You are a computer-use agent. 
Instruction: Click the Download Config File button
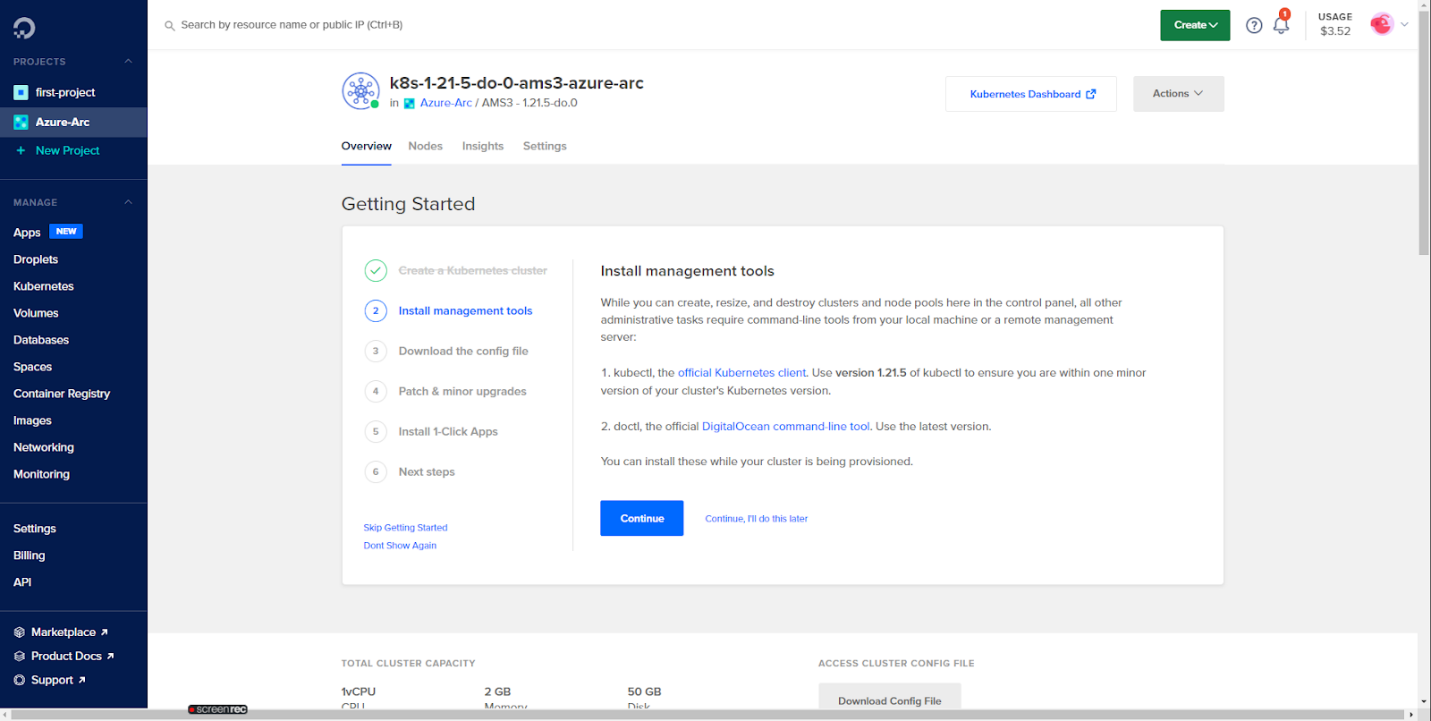[x=890, y=697]
